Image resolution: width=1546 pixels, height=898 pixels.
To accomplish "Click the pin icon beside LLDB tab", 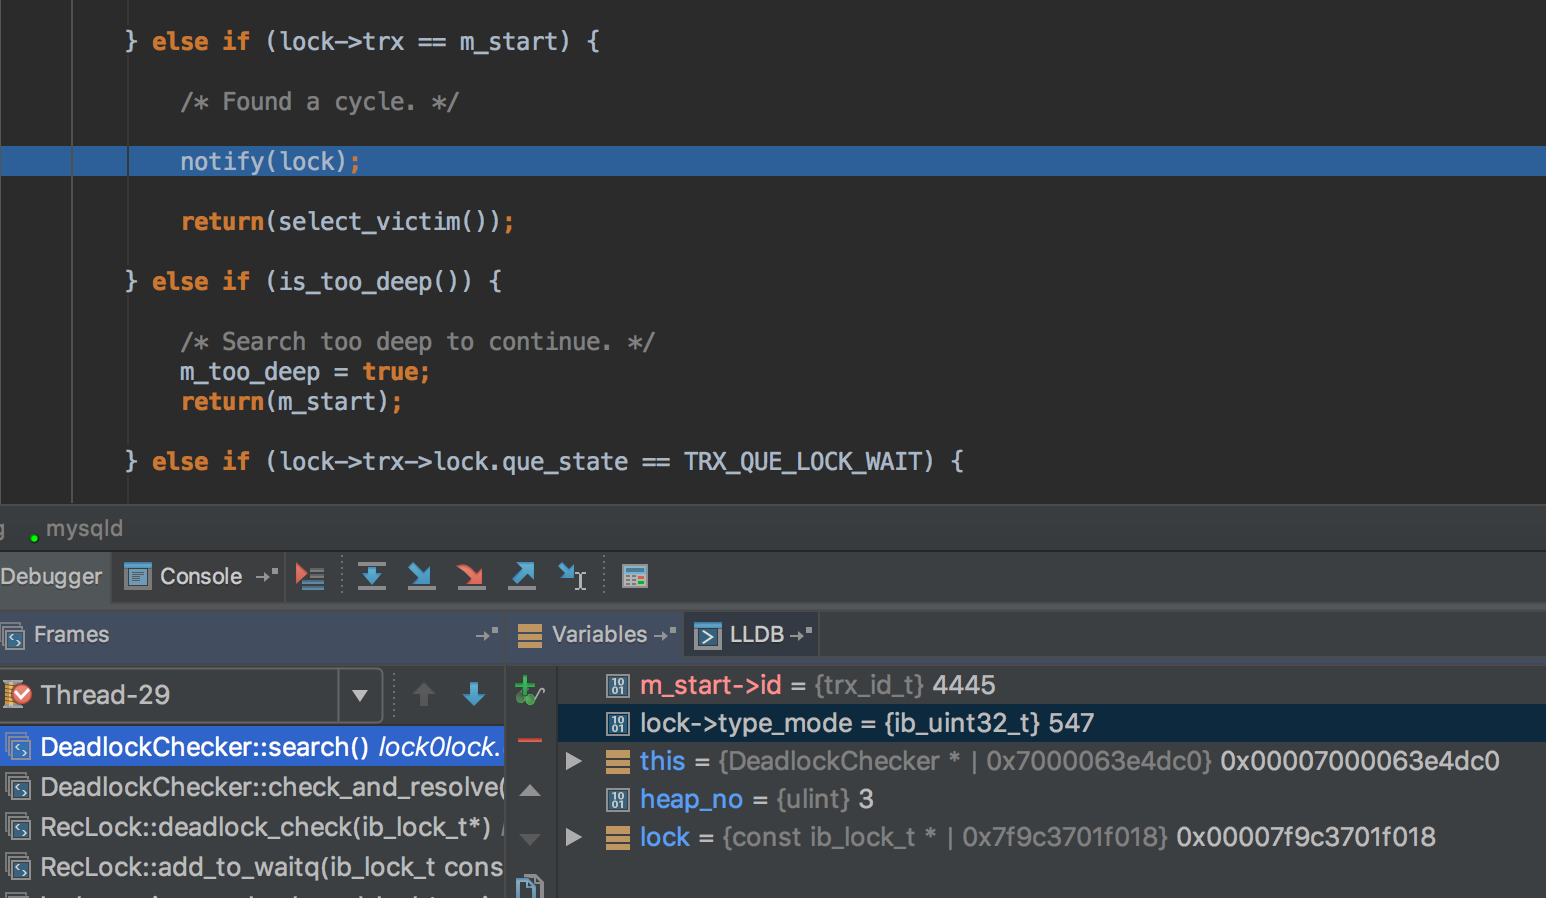I will pos(801,634).
